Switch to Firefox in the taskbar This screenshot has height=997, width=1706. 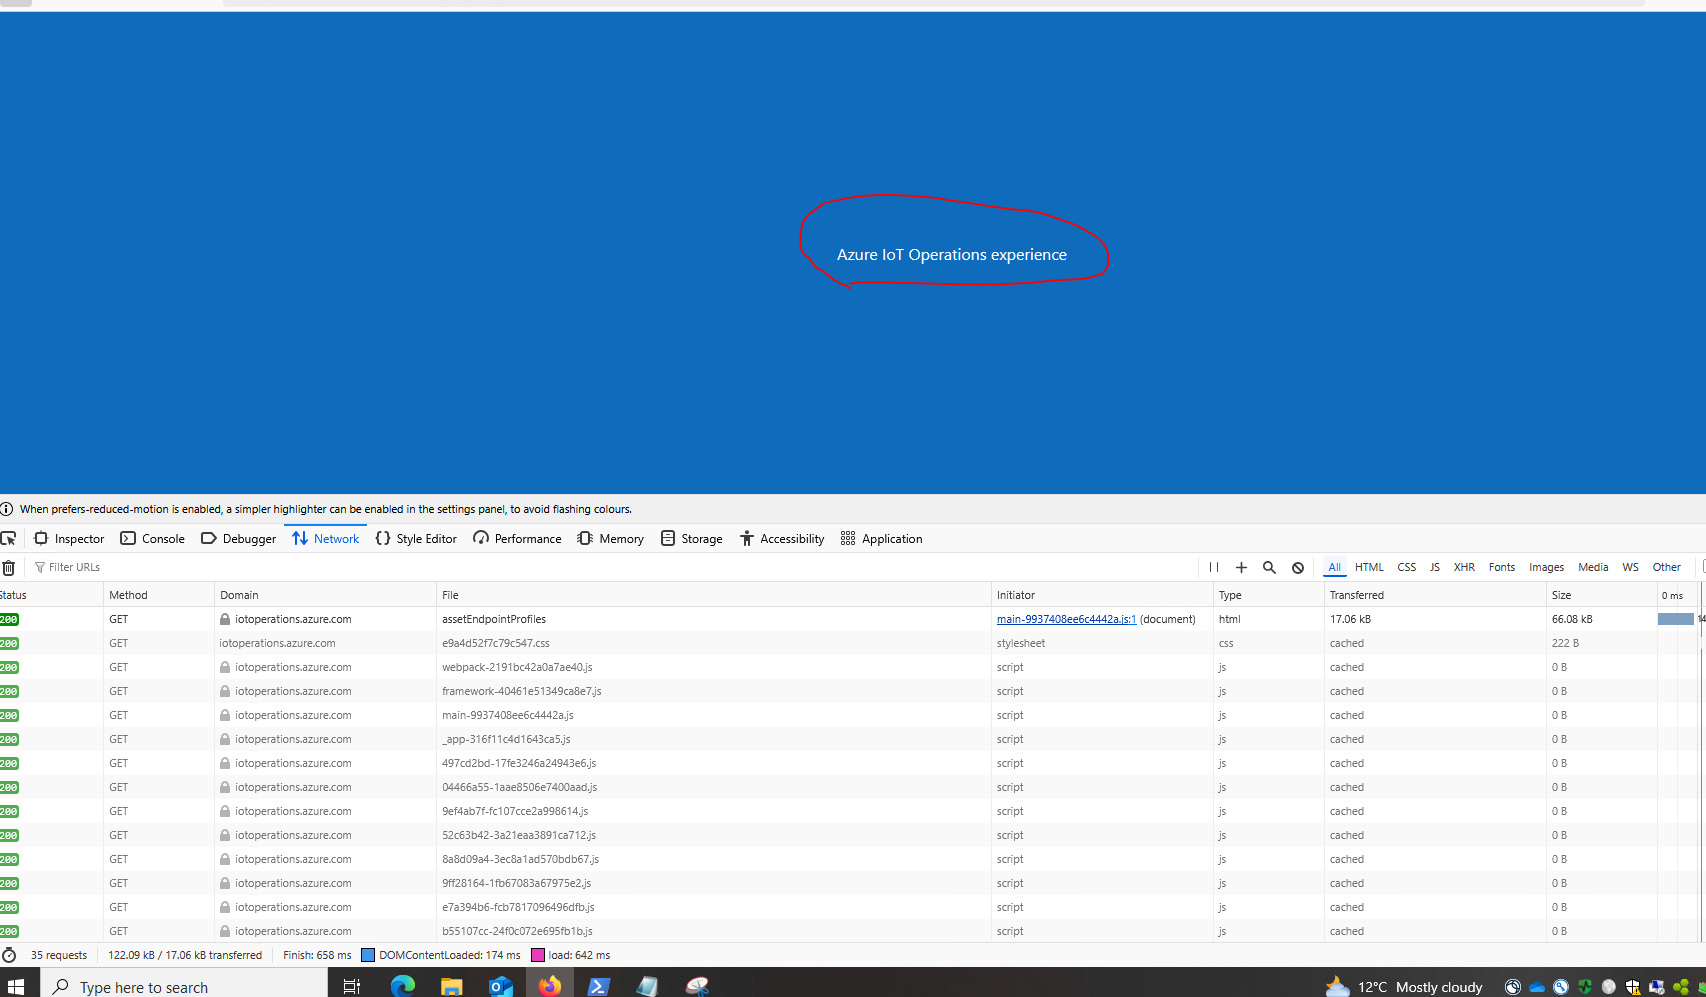coord(549,986)
